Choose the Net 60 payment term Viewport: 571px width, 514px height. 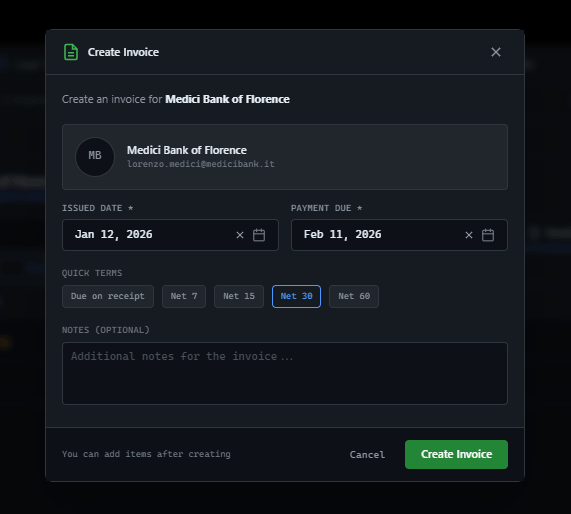pyautogui.click(x=354, y=296)
